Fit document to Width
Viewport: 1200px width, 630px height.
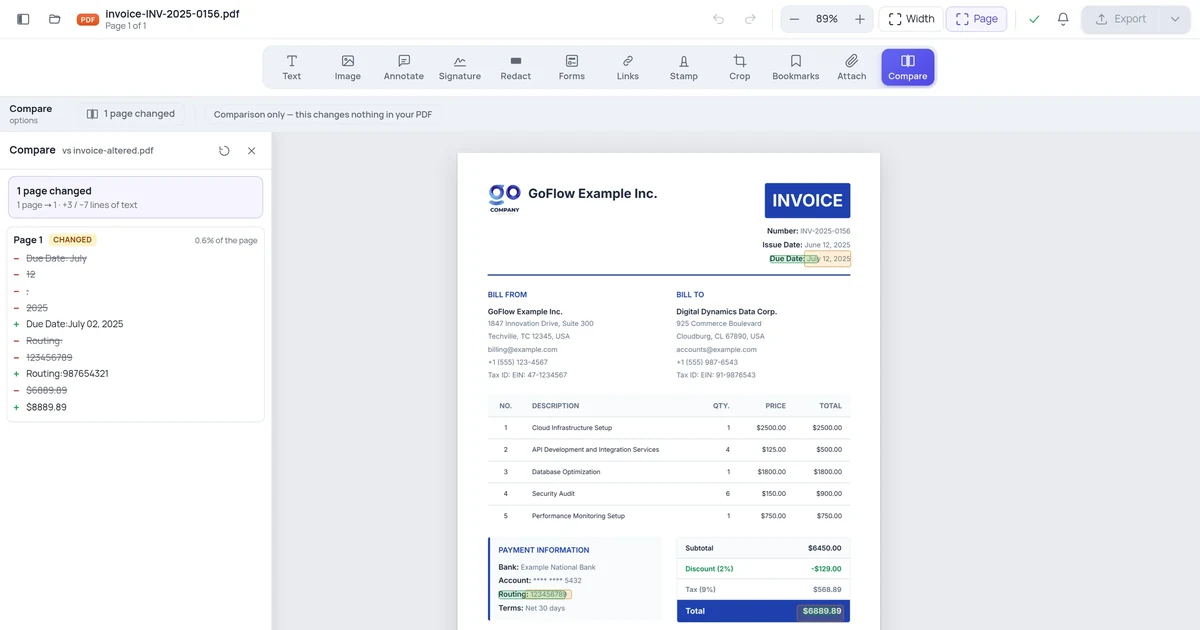910,19
